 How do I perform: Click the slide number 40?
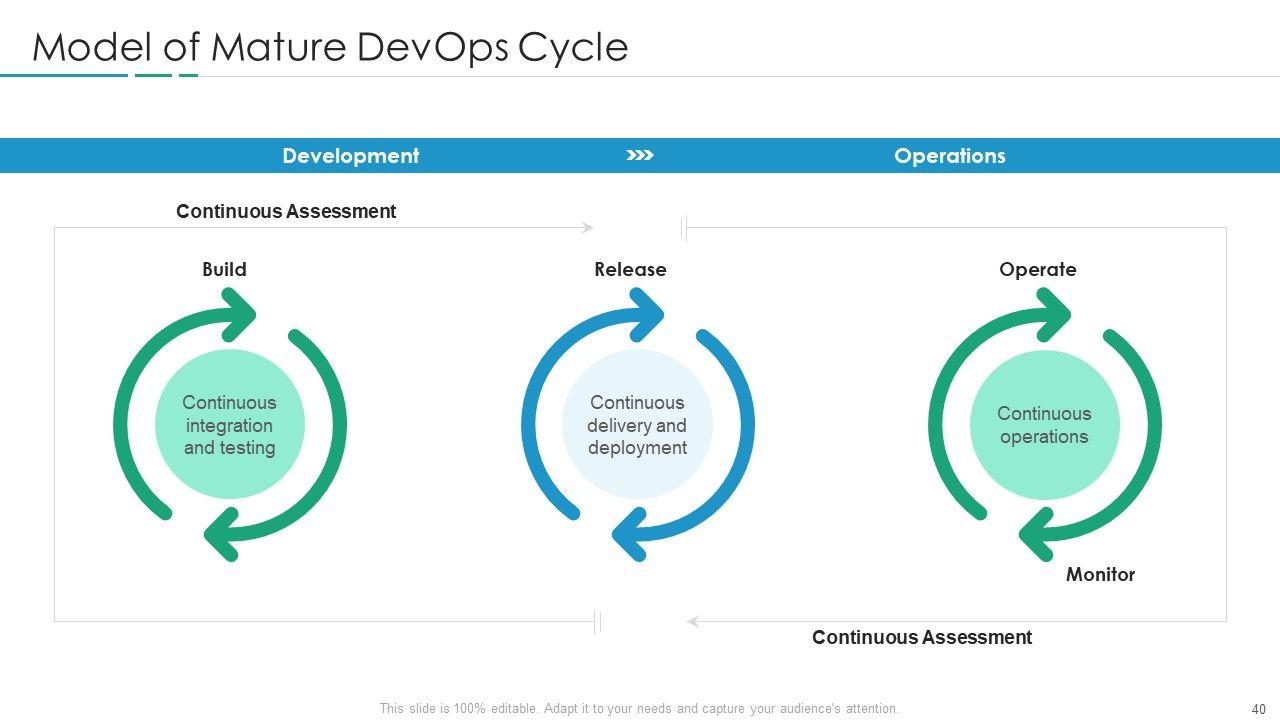click(1258, 709)
